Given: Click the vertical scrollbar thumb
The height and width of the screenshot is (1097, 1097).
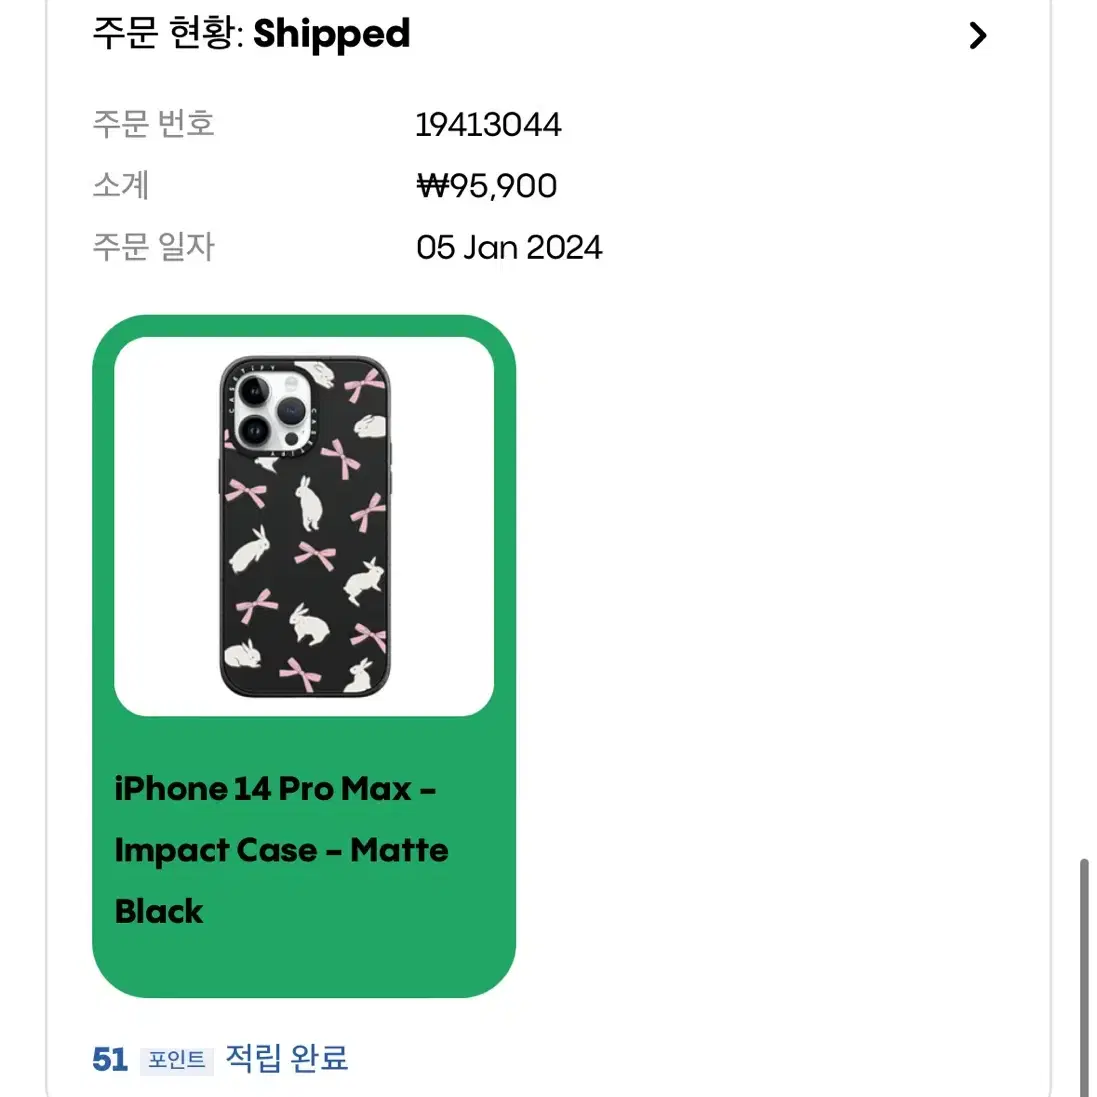Looking at the screenshot, I should (x=1084, y=976).
